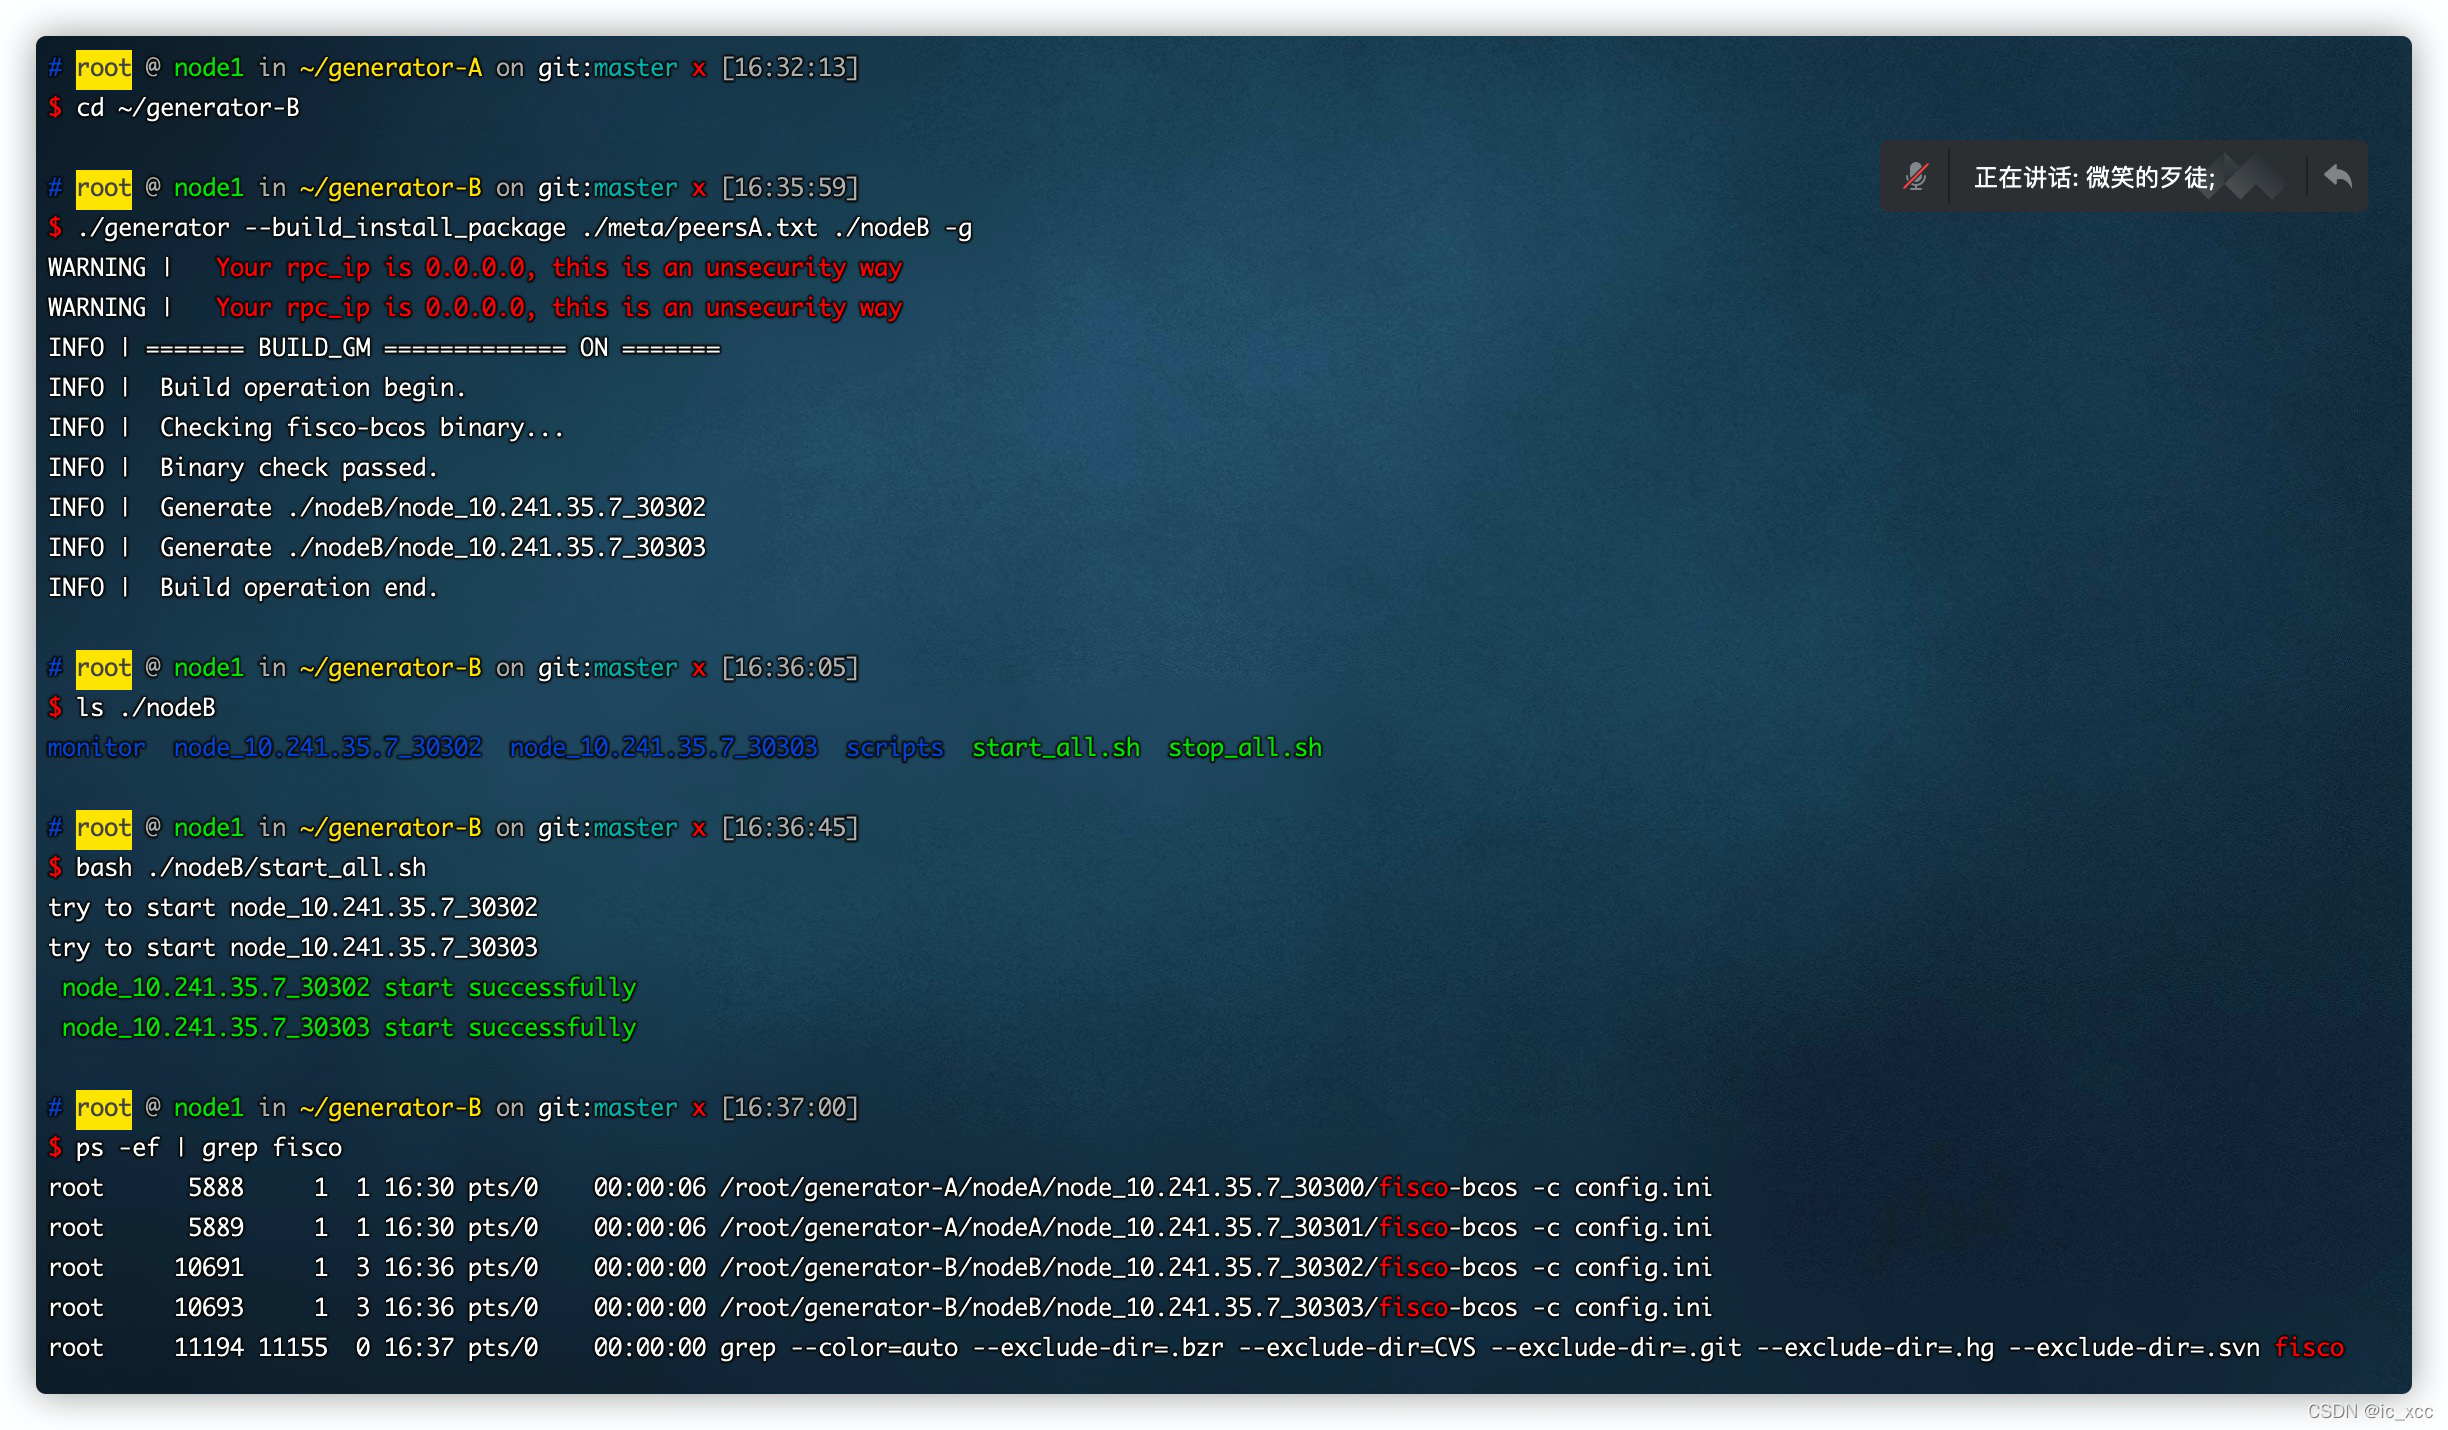Click node_10.241.35.7_30302 directory in ls output
The image size is (2448, 1430).
pyautogui.click(x=328, y=748)
